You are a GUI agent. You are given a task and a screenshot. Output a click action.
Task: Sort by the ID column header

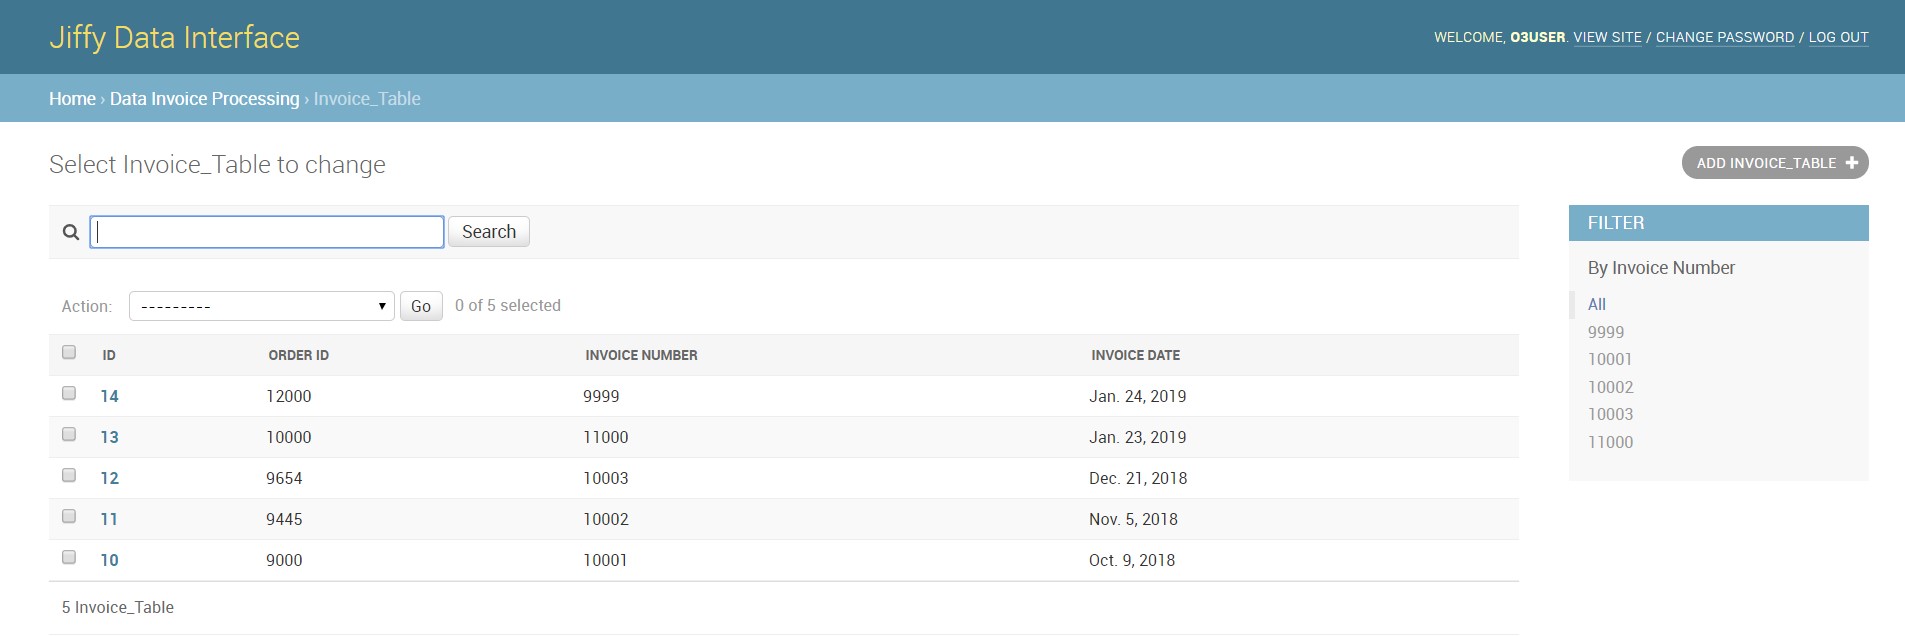pyautogui.click(x=109, y=355)
